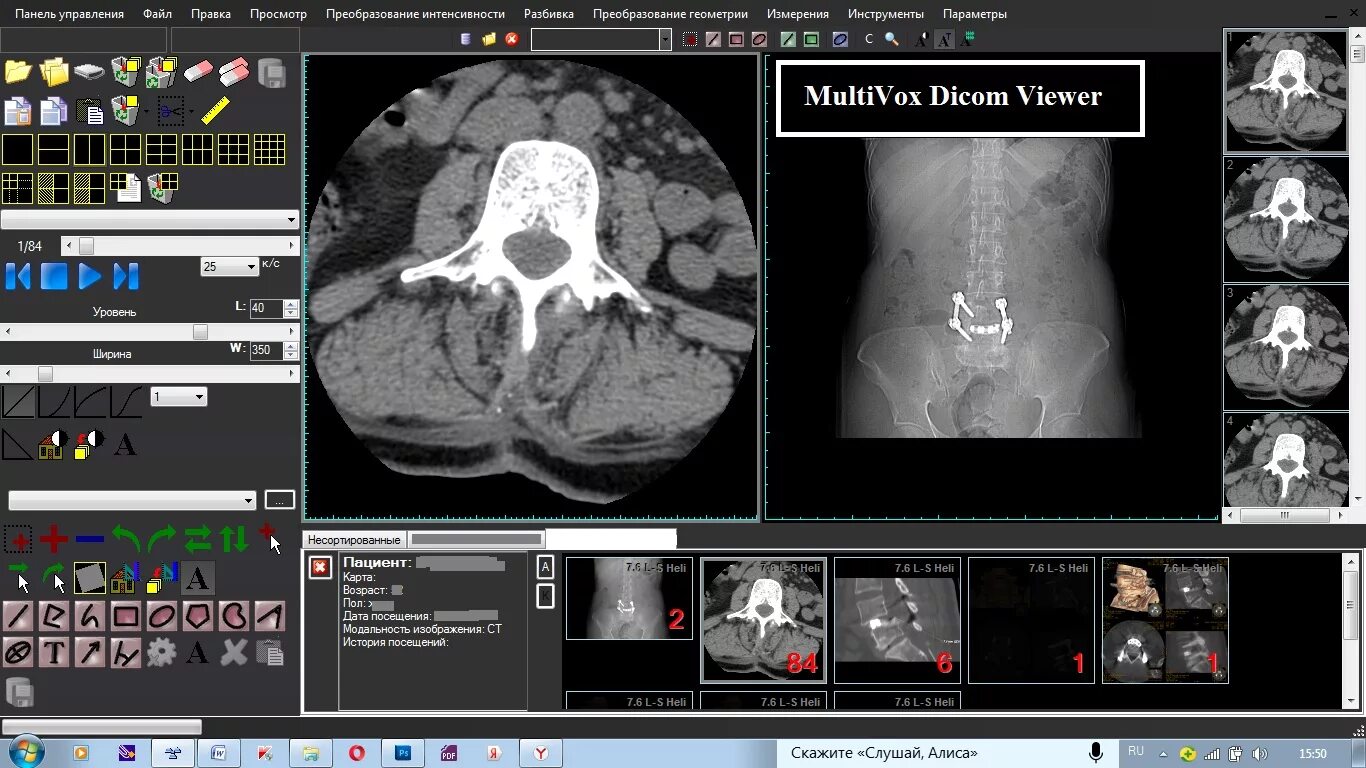This screenshot has width=1366, height=768.
Task: Click the frame position slider handle
Action: (86, 246)
